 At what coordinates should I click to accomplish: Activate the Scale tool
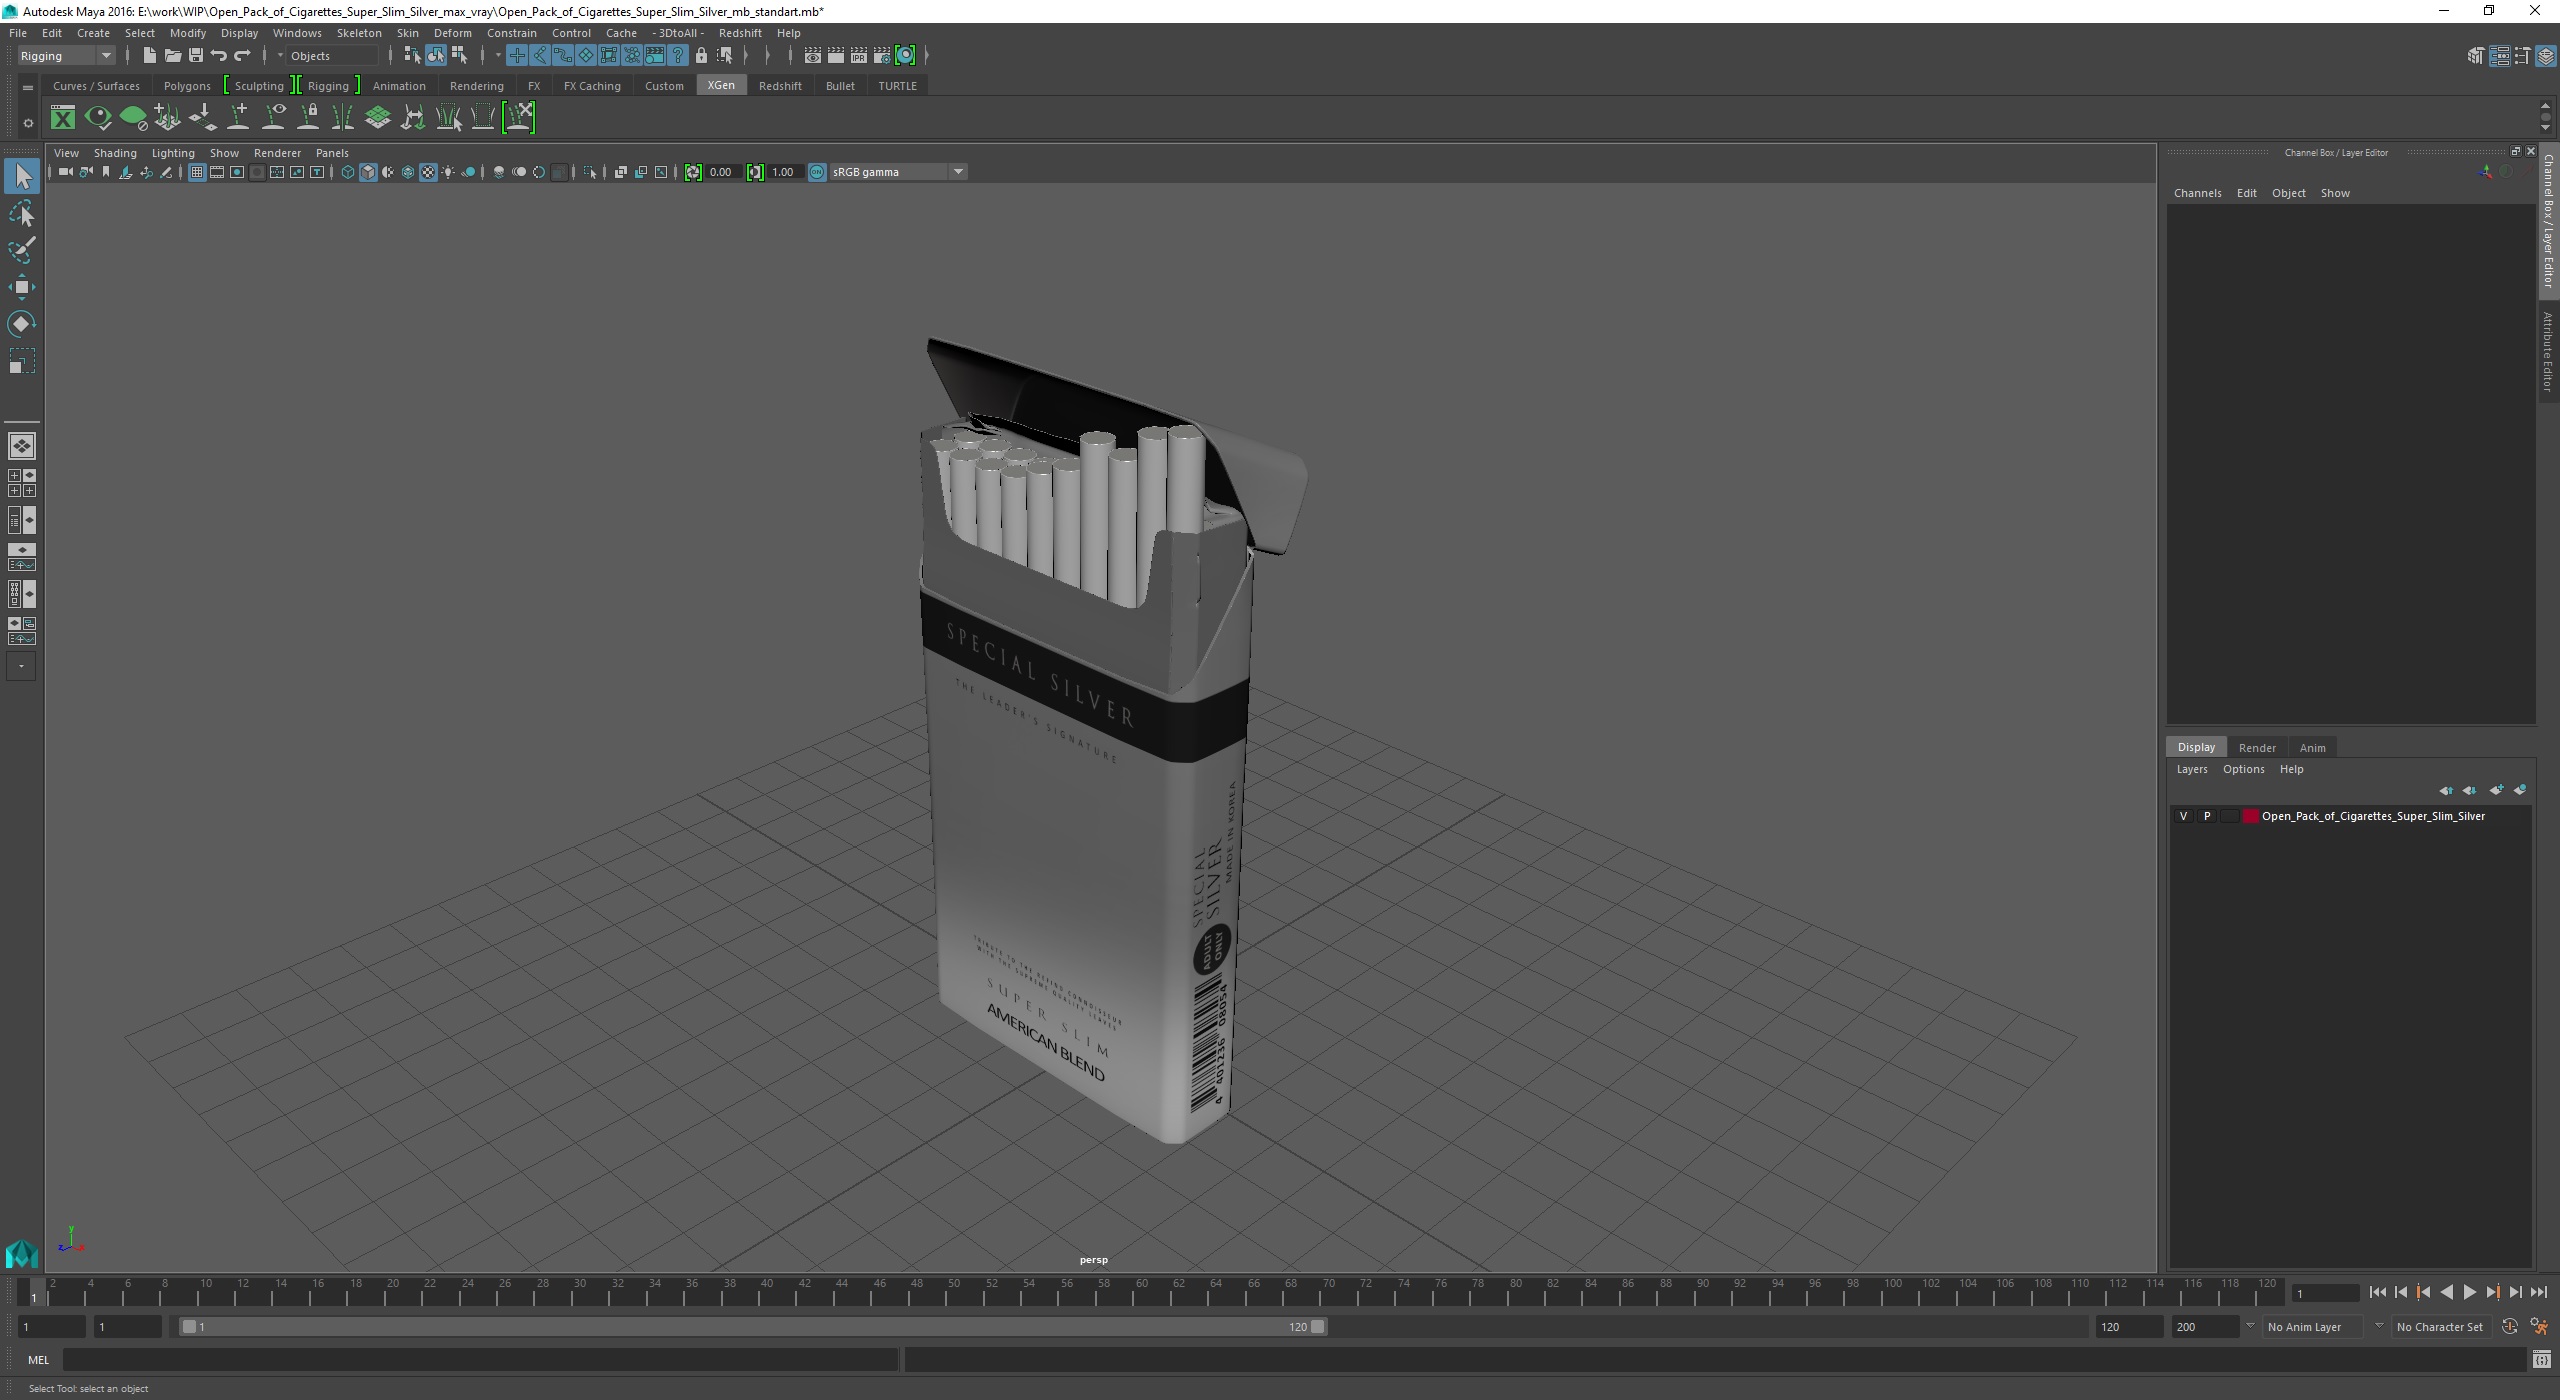(22, 361)
